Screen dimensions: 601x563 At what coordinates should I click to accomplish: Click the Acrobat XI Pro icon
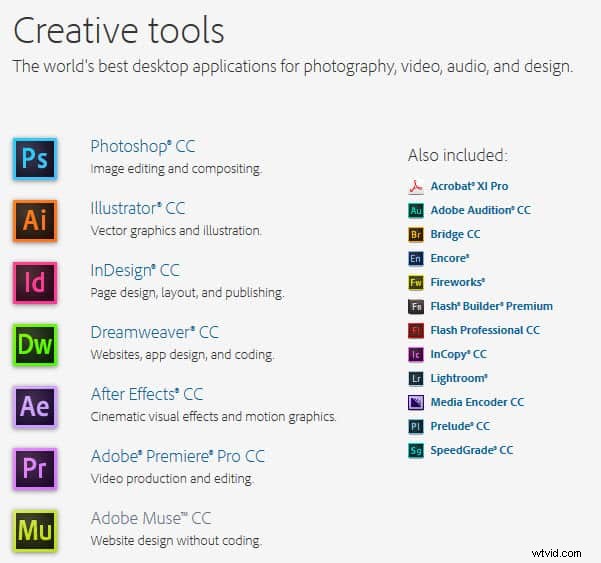click(x=416, y=187)
